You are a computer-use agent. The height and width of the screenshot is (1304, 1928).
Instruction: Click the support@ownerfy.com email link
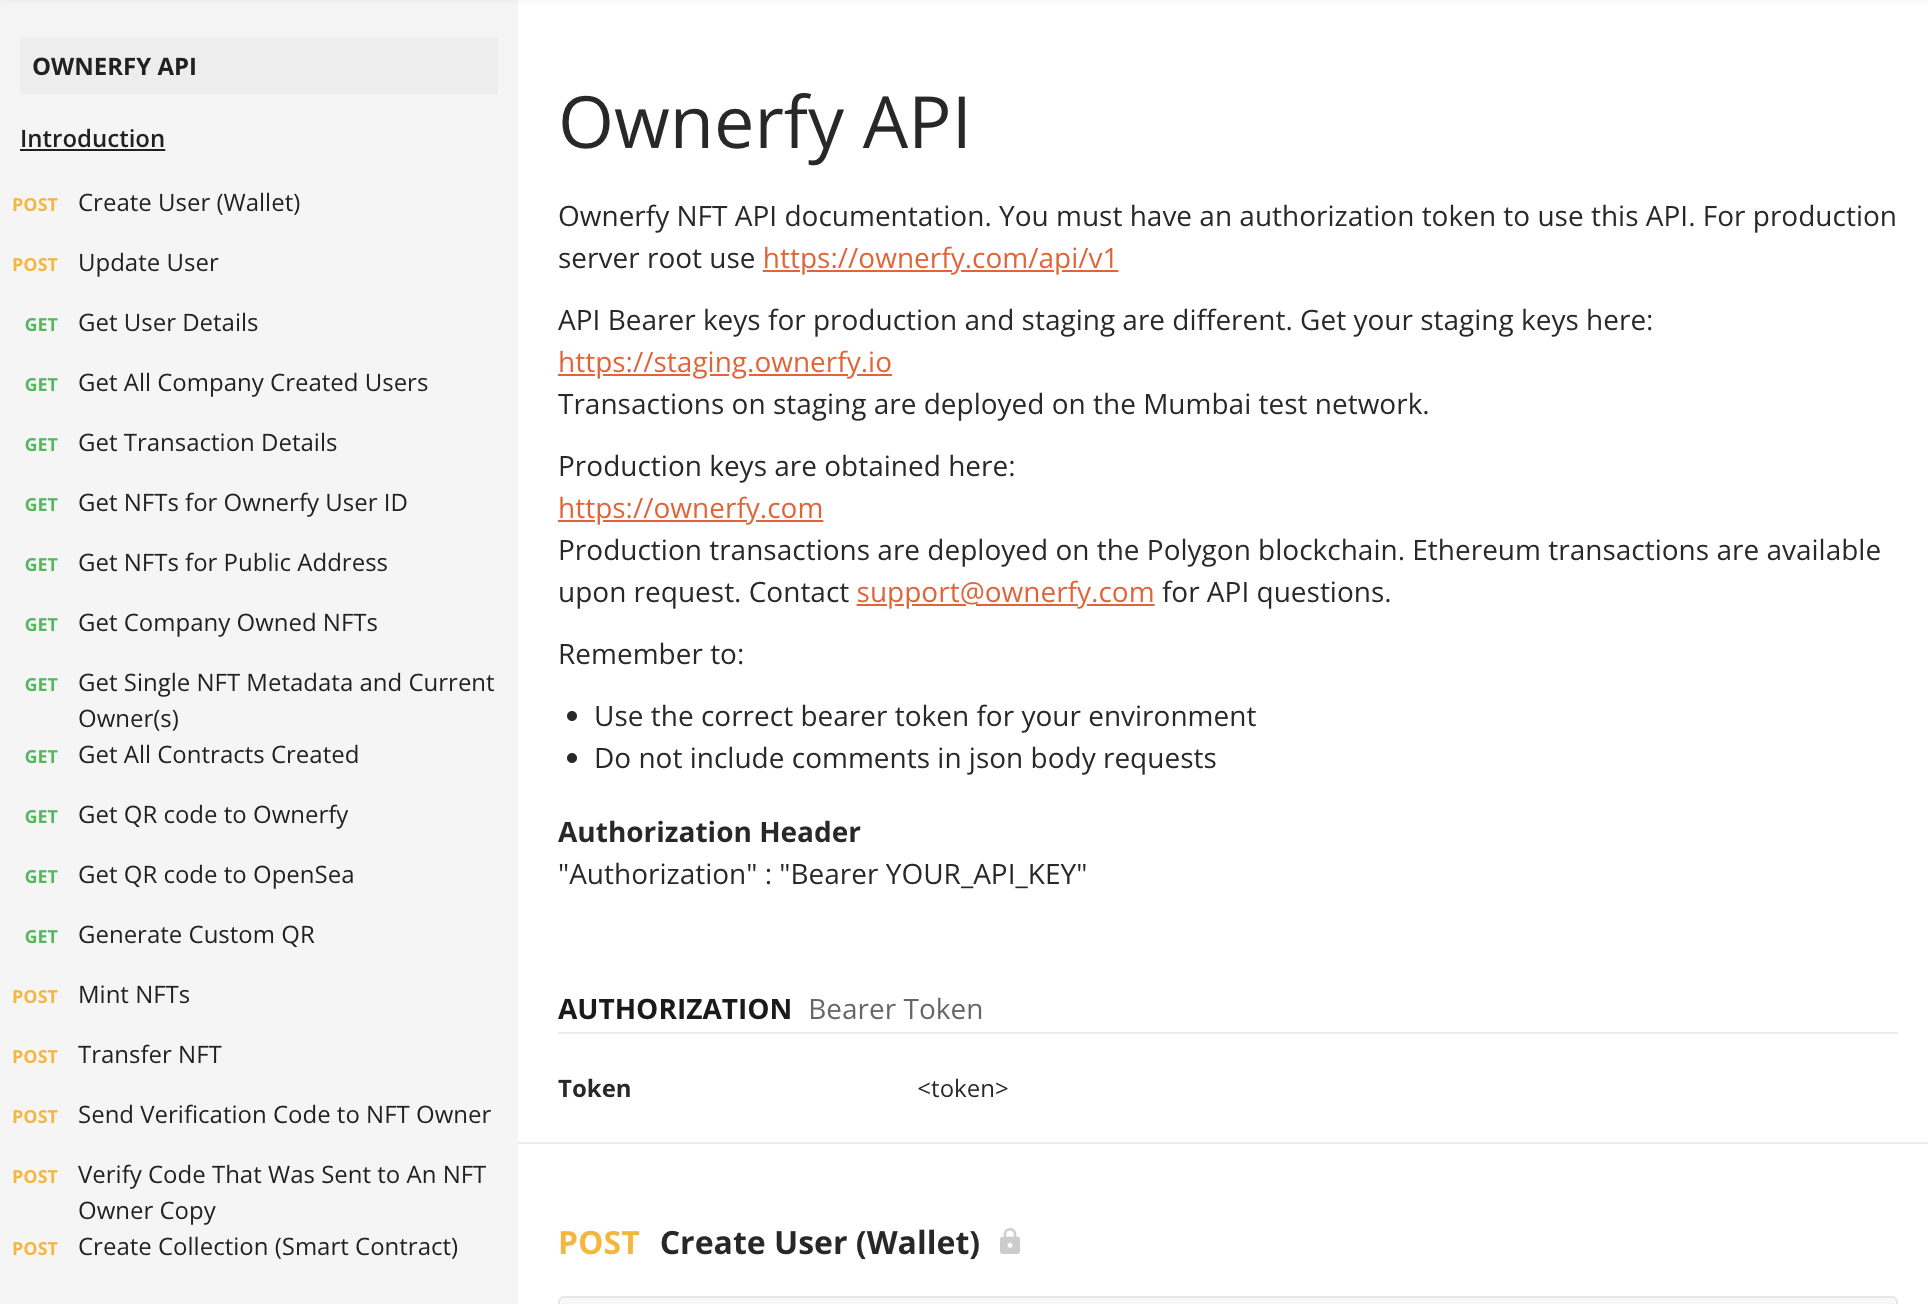tap(1005, 592)
